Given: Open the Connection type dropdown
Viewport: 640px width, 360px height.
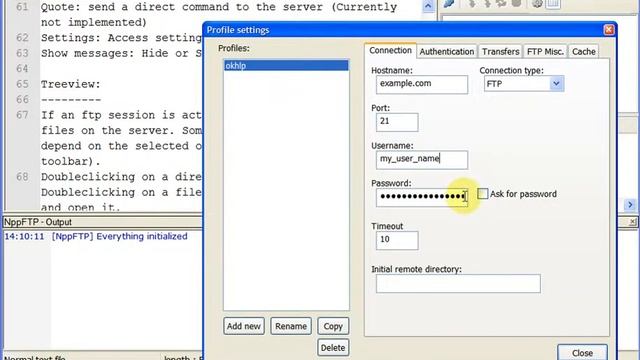Looking at the screenshot, I should point(556,84).
